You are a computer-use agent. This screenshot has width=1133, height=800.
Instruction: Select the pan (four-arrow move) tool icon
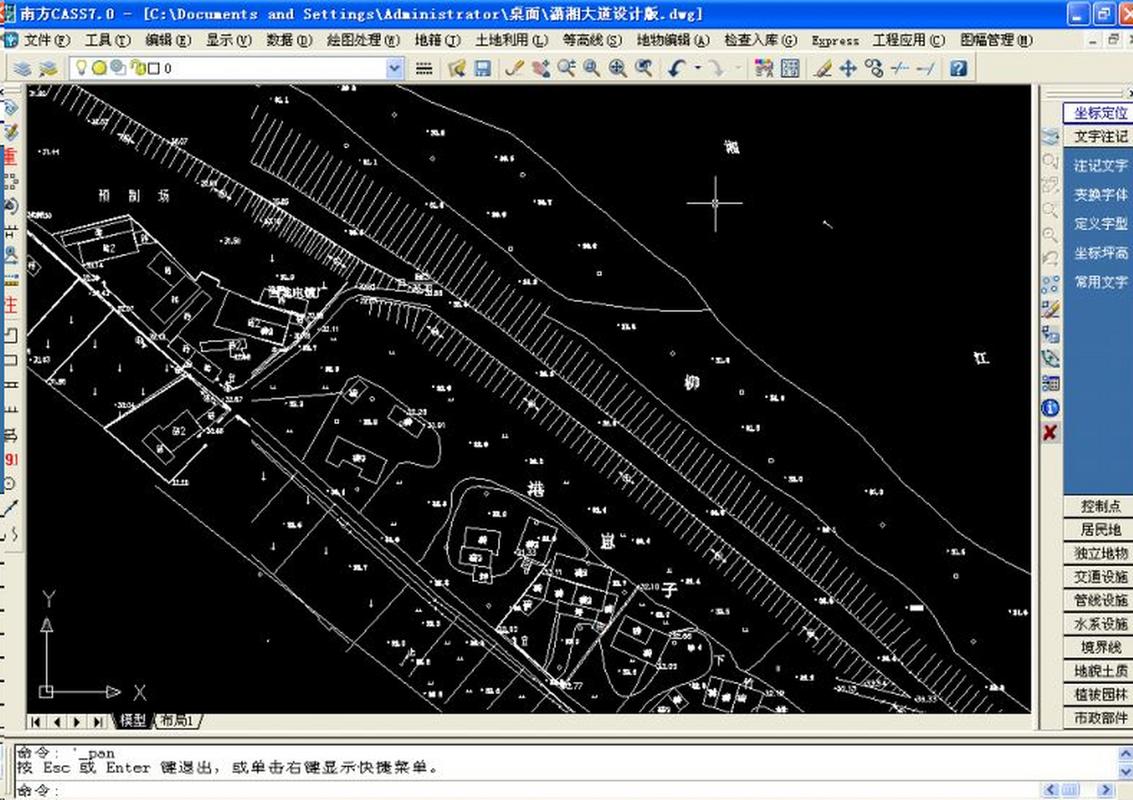(848, 68)
